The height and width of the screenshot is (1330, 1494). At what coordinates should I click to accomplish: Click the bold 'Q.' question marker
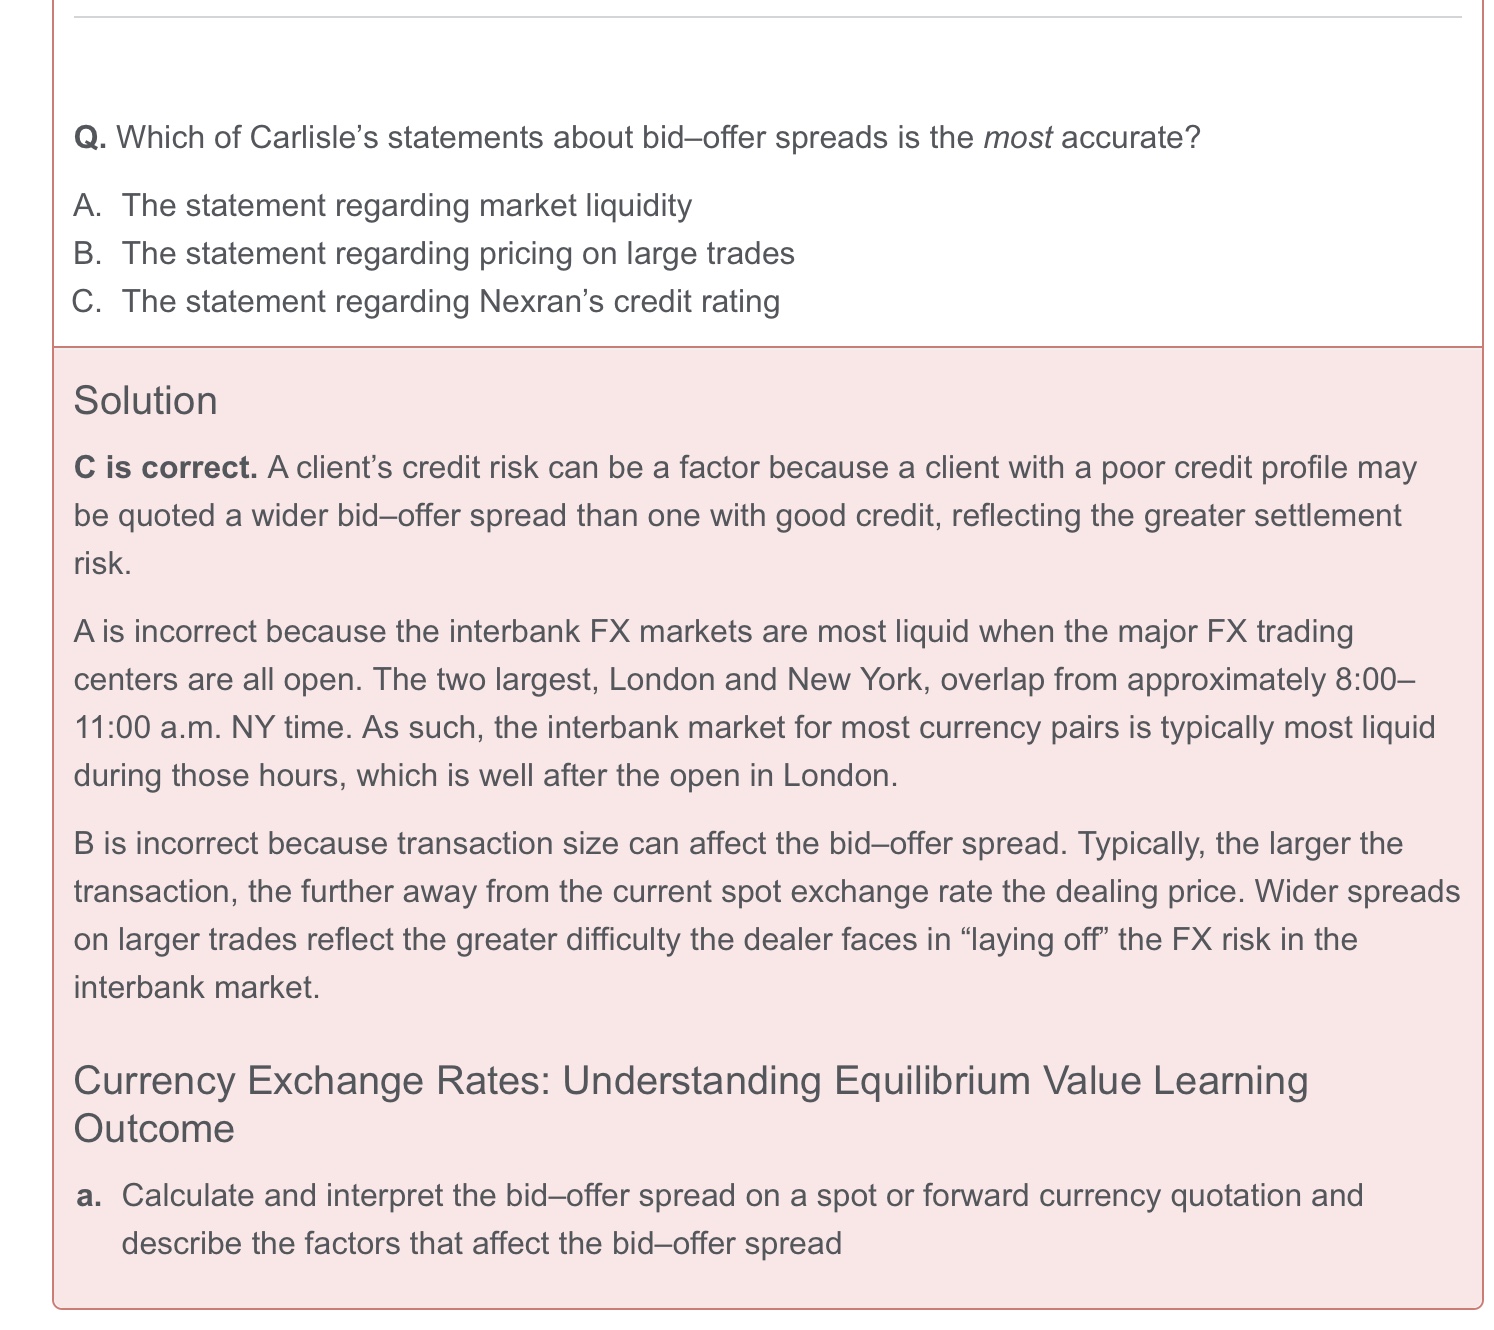tap(90, 138)
